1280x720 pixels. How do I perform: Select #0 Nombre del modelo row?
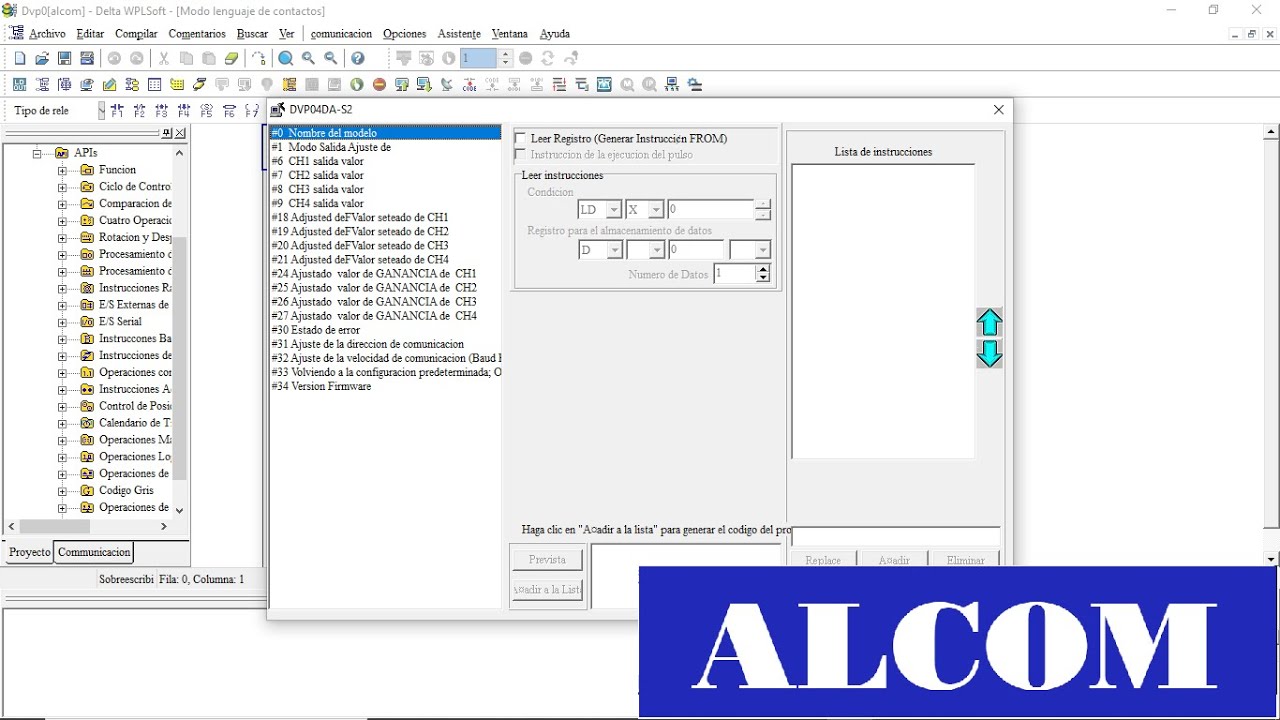click(385, 133)
